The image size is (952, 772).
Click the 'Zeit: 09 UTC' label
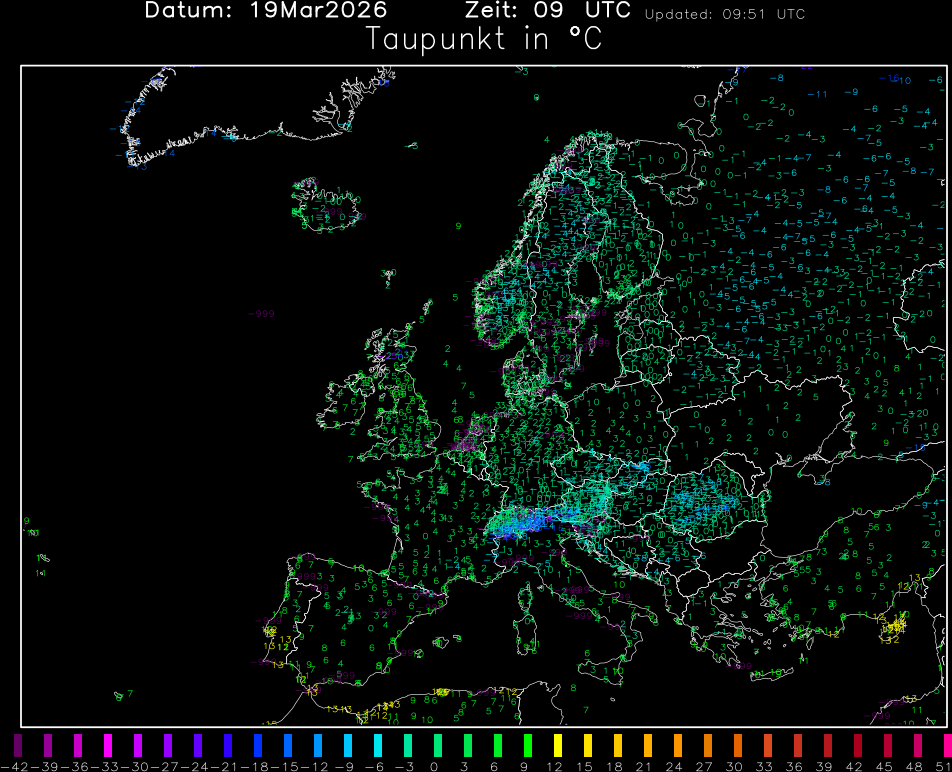(x=548, y=11)
